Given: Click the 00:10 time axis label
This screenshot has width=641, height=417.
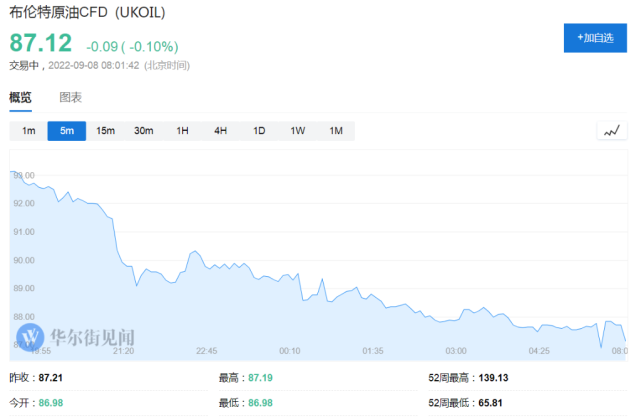Looking at the screenshot, I should pos(290,351).
